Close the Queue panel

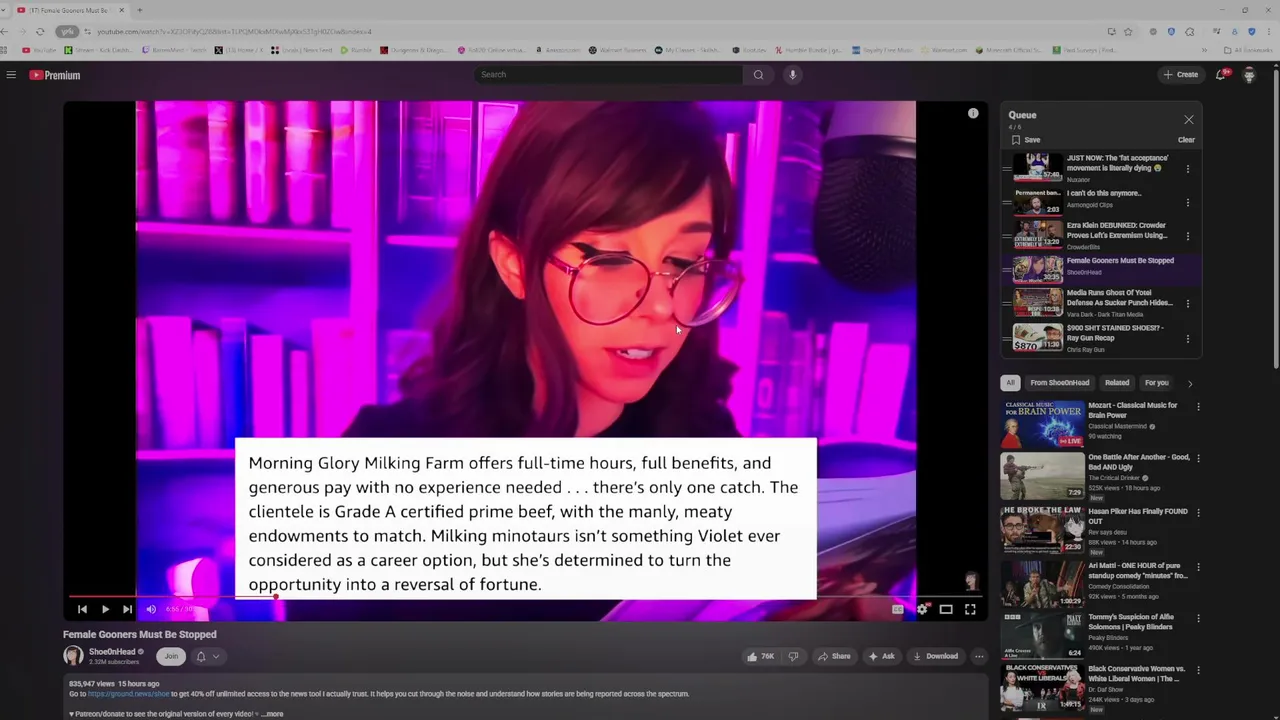1188,120
